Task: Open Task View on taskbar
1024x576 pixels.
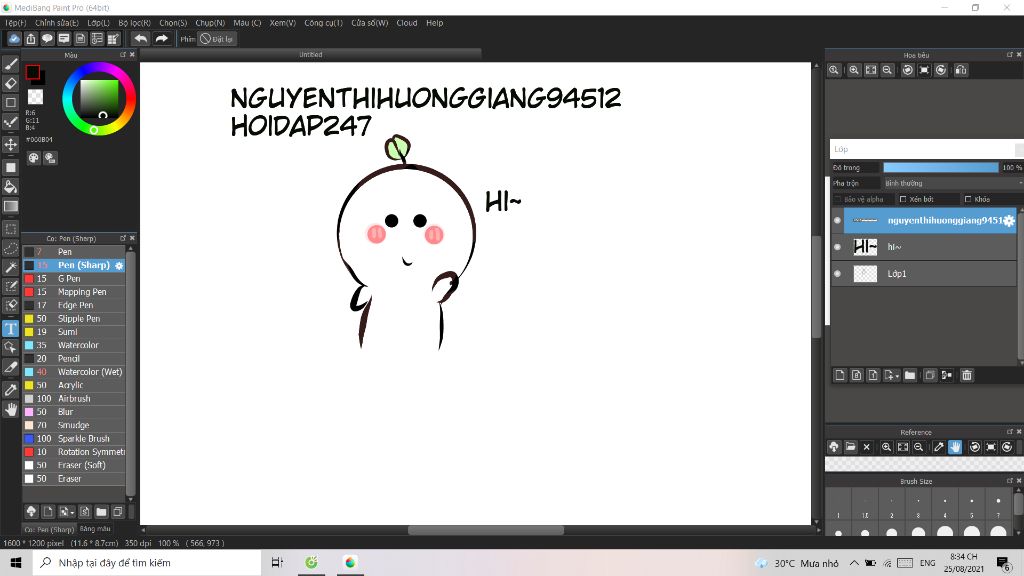Action: click(x=277, y=562)
